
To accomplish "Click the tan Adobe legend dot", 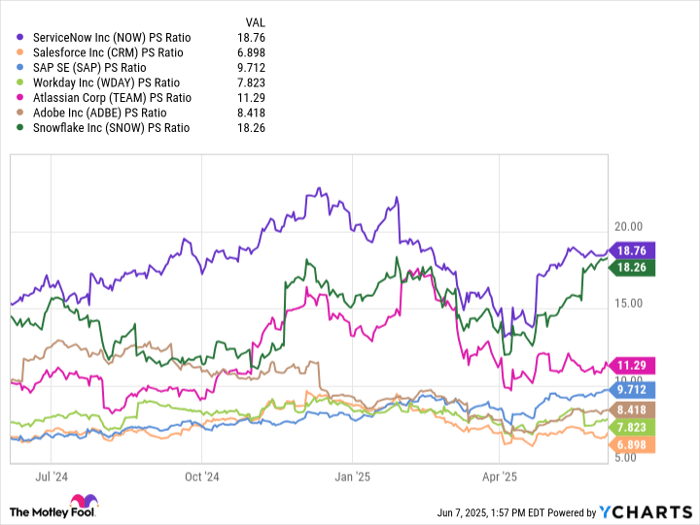I will pyautogui.click(x=19, y=113).
